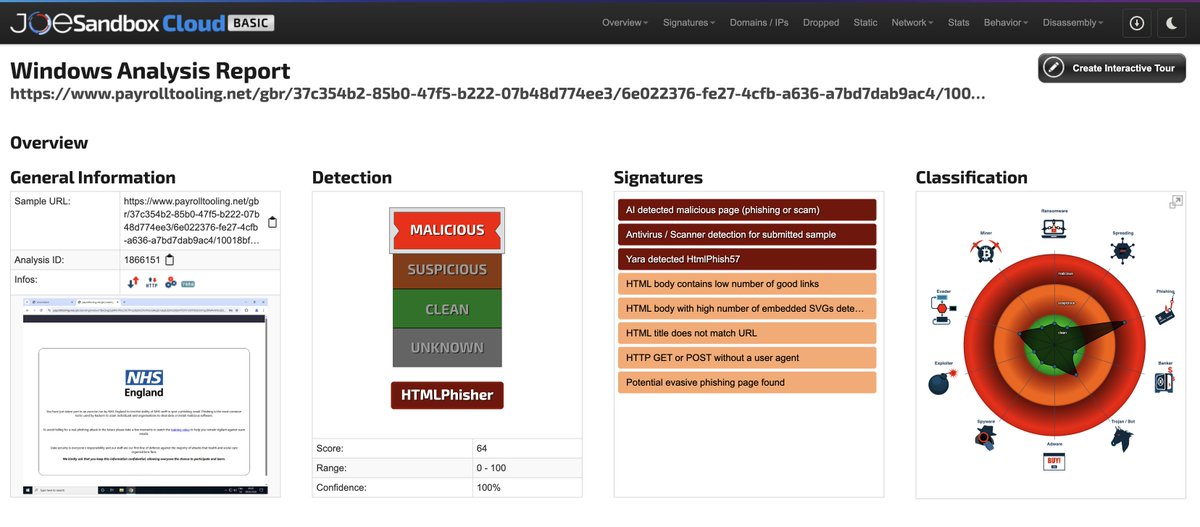Go to the Stats section
Image resolution: width=1200 pixels, height=527 pixels.
pyautogui.click(x=959, y=22)
